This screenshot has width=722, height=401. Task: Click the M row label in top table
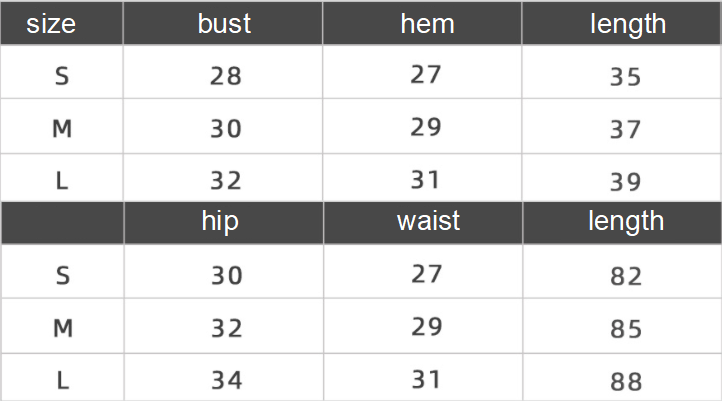[62, 128]
